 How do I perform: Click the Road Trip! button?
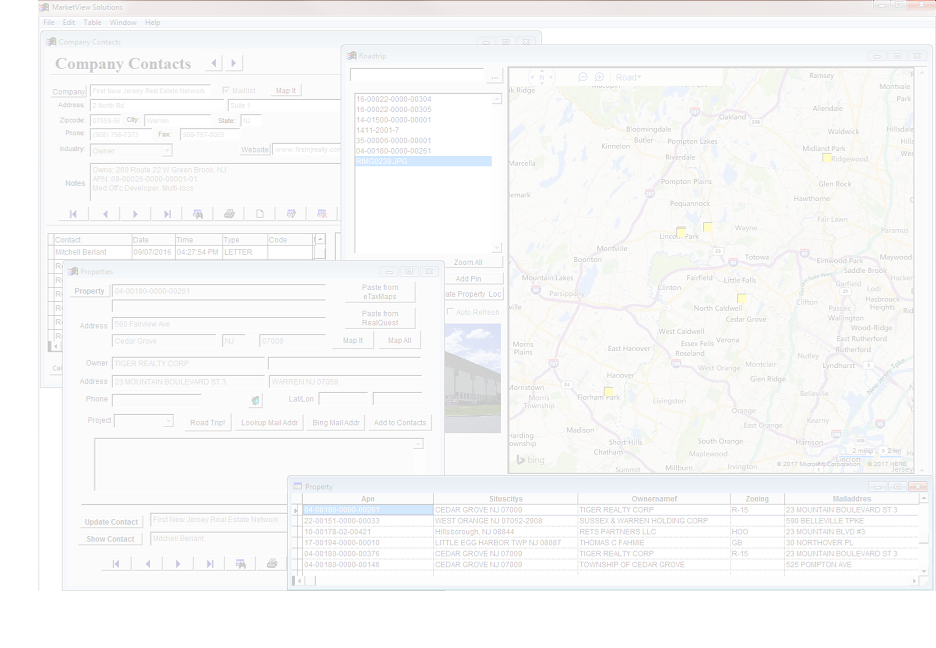(208, 422)
